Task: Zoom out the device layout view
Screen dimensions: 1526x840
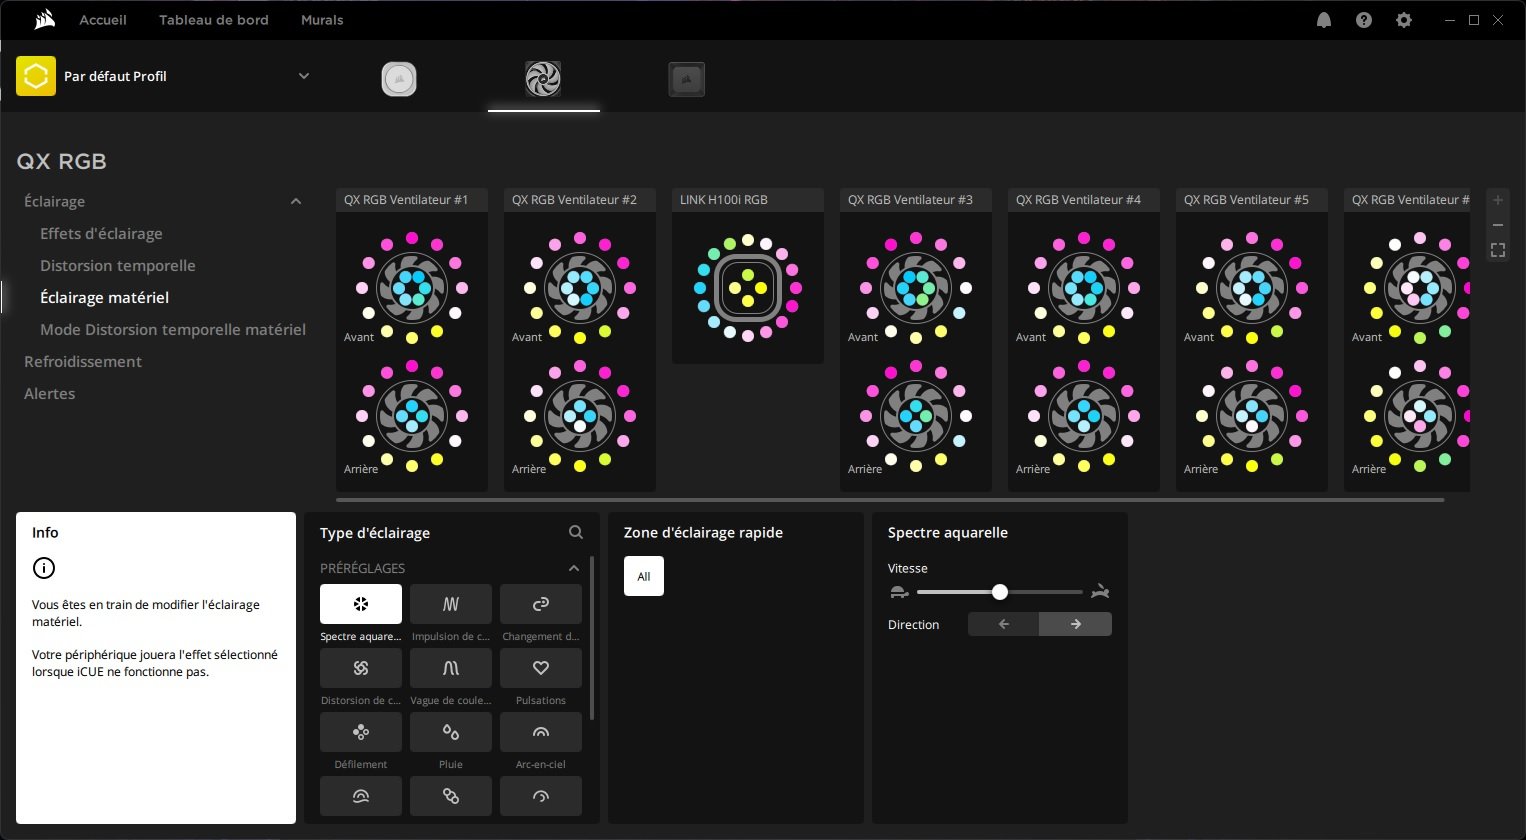Action: coord(1498,225)
